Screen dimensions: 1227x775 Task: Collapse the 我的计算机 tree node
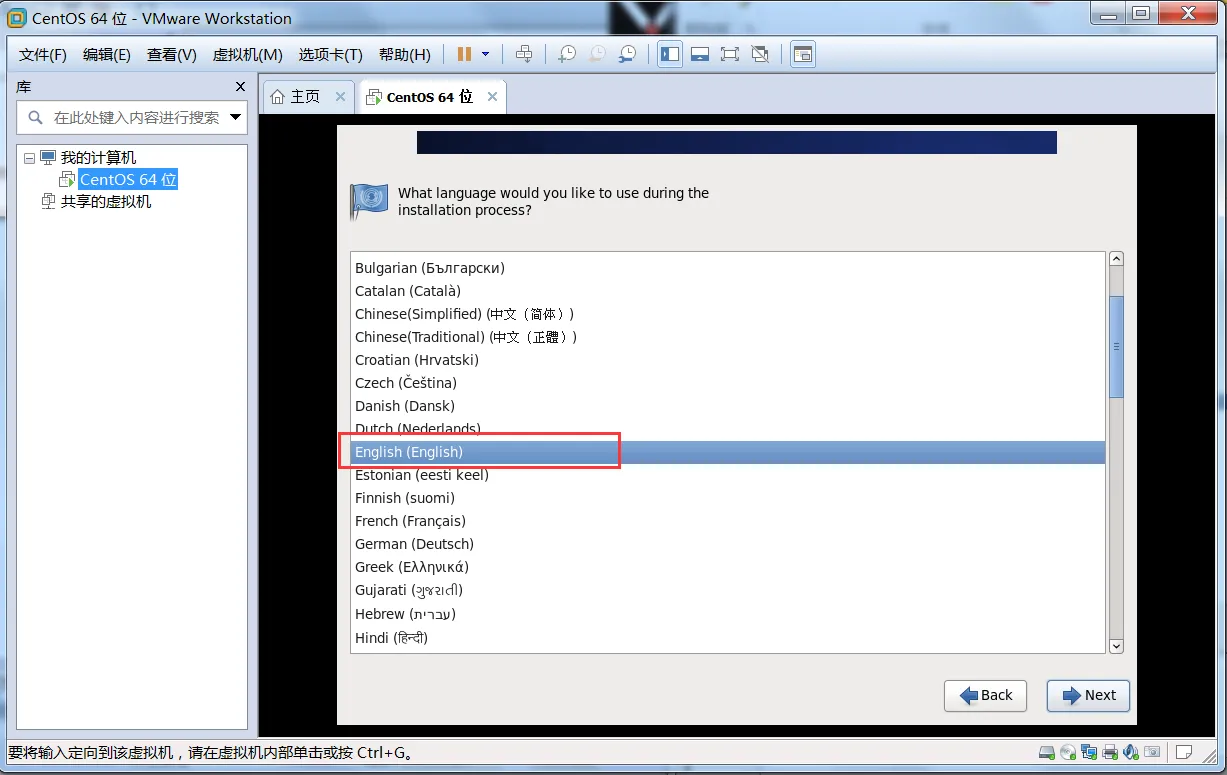30,158
